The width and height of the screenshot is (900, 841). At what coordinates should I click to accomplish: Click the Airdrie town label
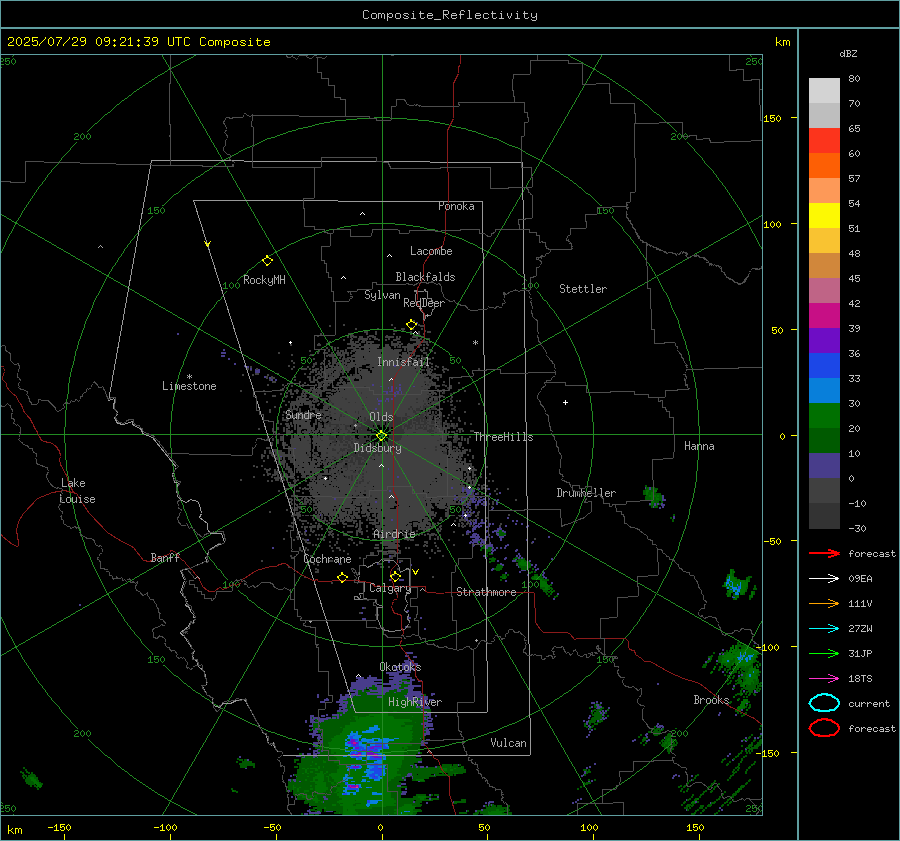(x=394, y=534)
